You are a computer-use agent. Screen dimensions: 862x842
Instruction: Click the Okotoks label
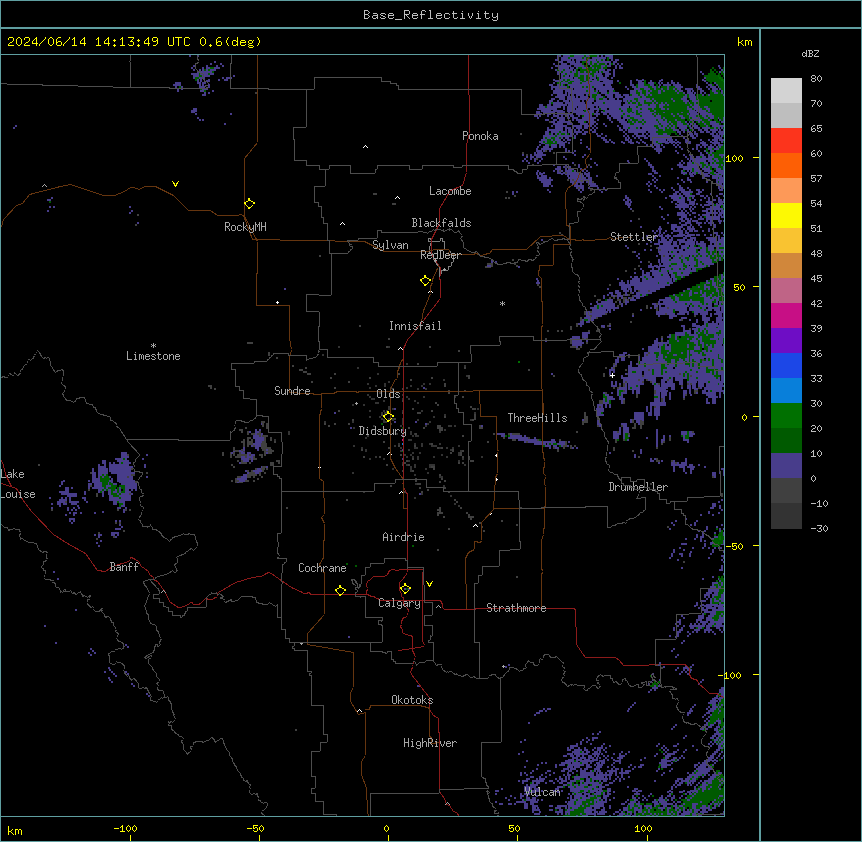coord(412,700)
